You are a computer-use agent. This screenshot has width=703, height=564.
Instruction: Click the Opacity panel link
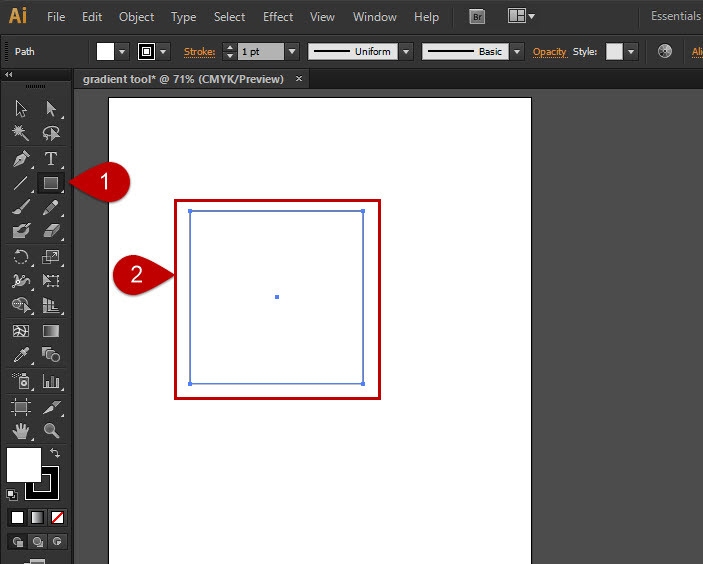549,51
